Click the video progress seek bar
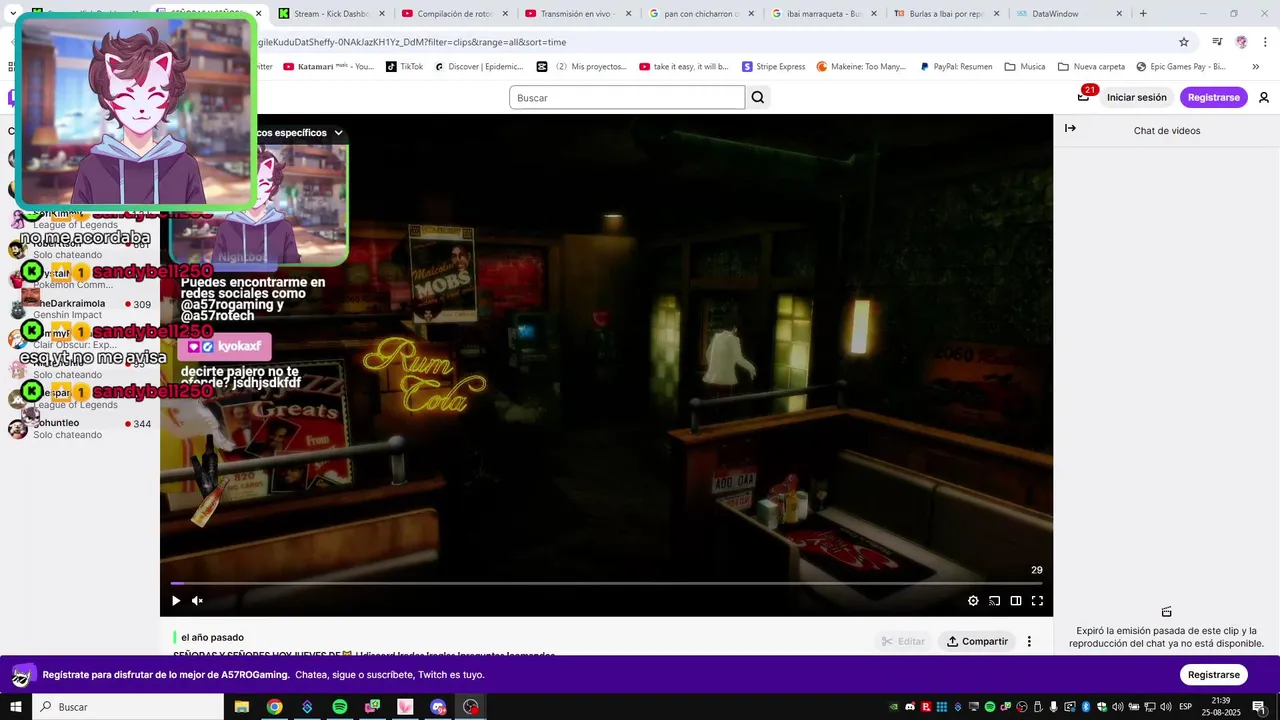 (x=606, y=583)
